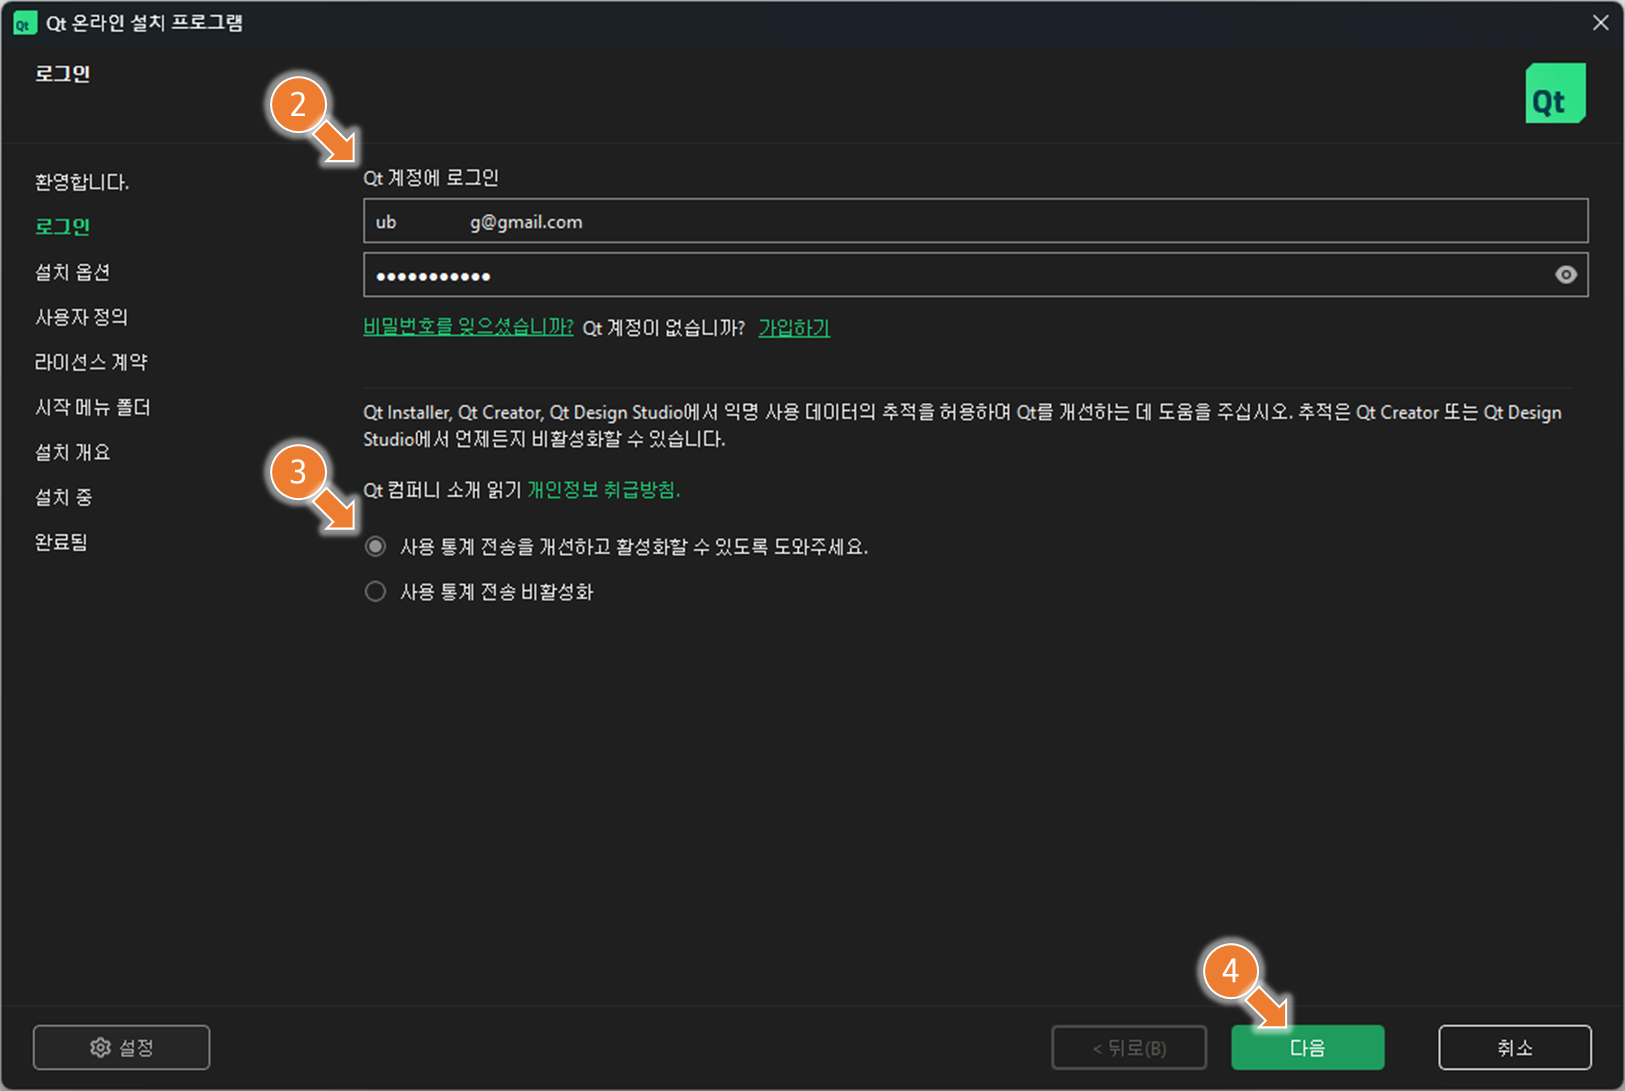Select the 설치 개요 step in sidebar

(x=73, y=452)
